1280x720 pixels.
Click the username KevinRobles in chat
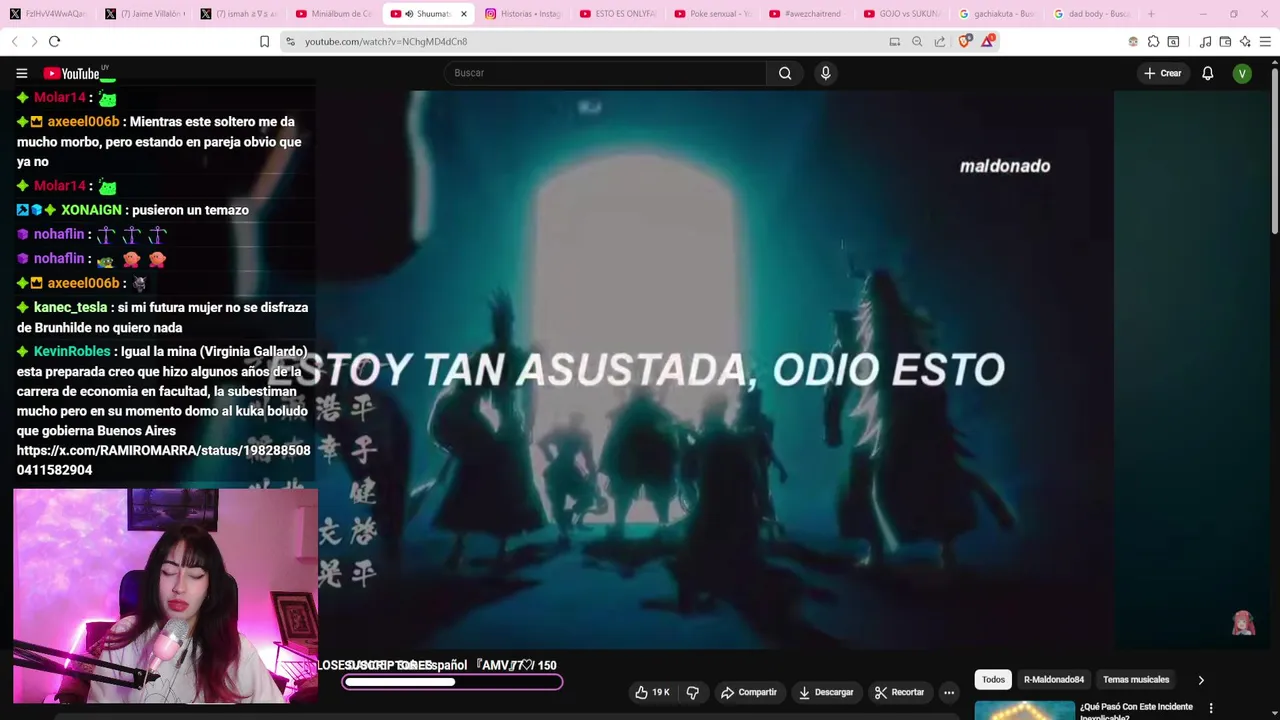tap(72, 351)
